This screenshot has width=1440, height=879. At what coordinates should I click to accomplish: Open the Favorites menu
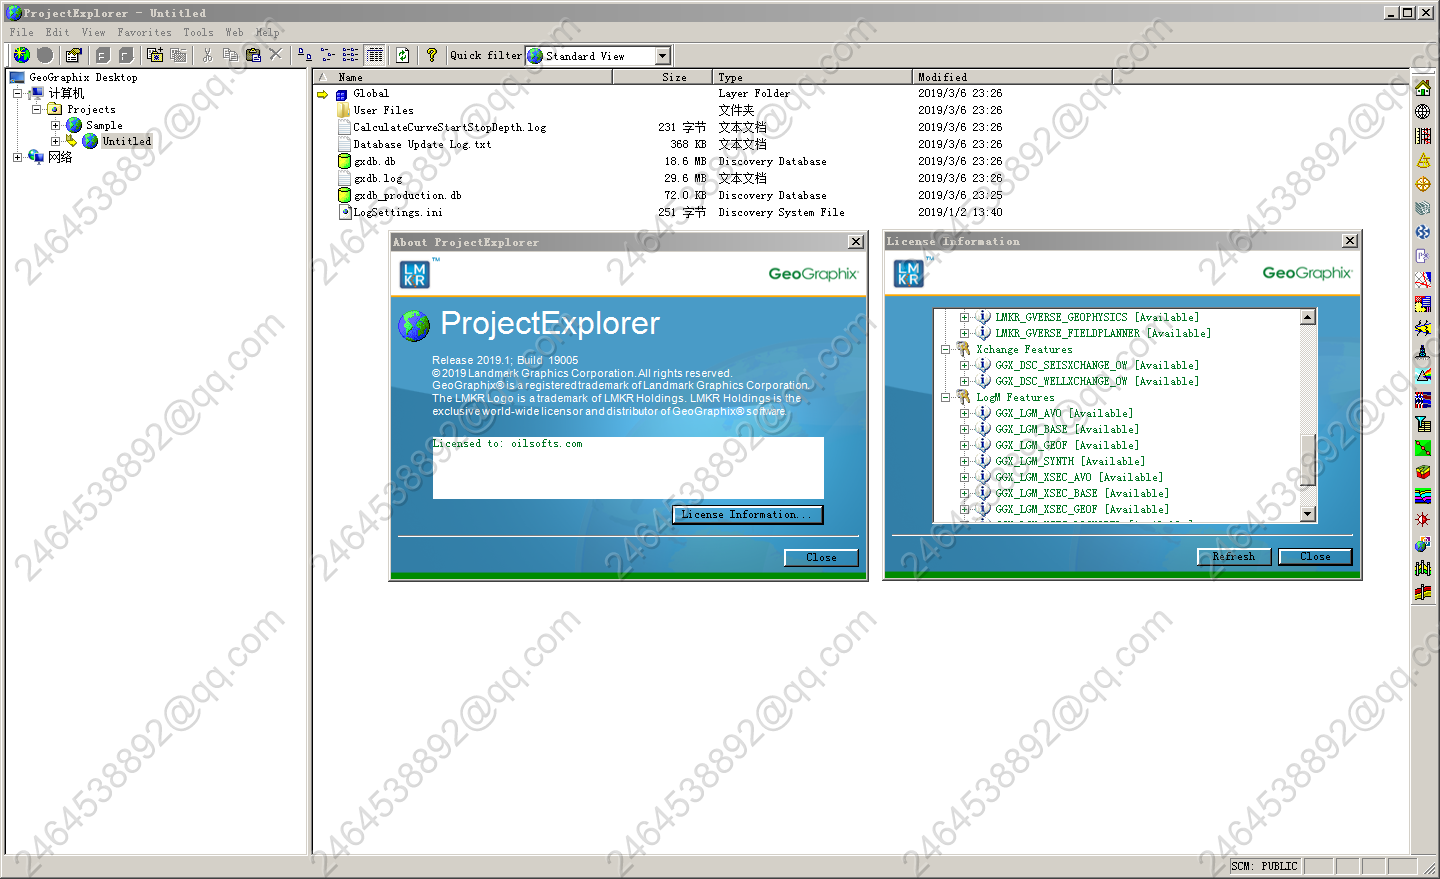click(x=144, y=32)
